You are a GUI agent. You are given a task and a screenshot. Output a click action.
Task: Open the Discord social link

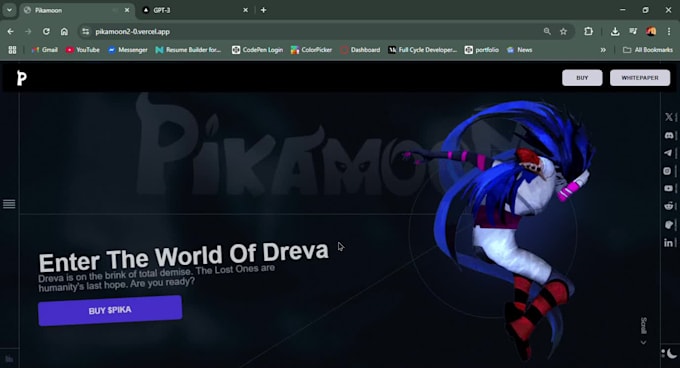669,135
